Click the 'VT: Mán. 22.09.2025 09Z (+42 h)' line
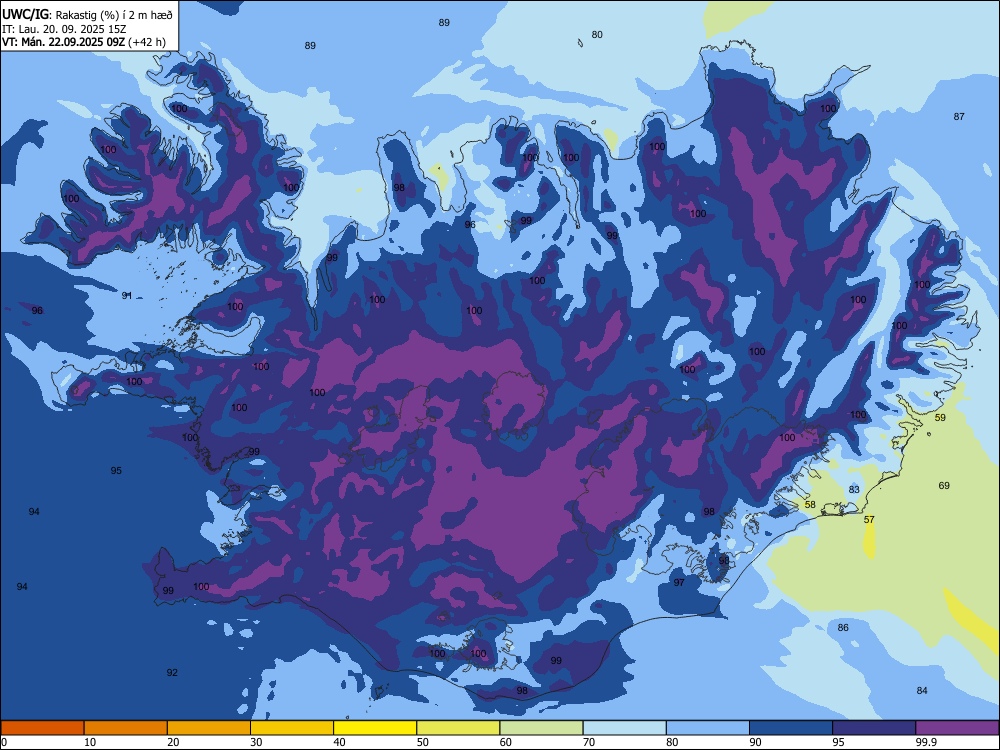 point(84,42)
